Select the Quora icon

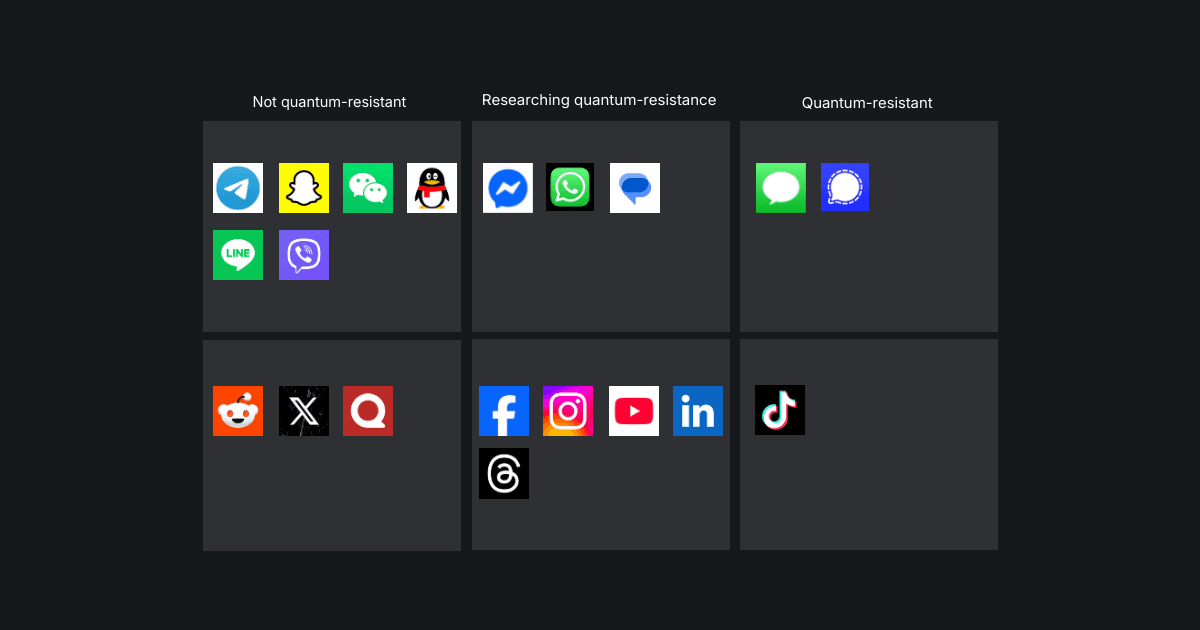(368, 410)
